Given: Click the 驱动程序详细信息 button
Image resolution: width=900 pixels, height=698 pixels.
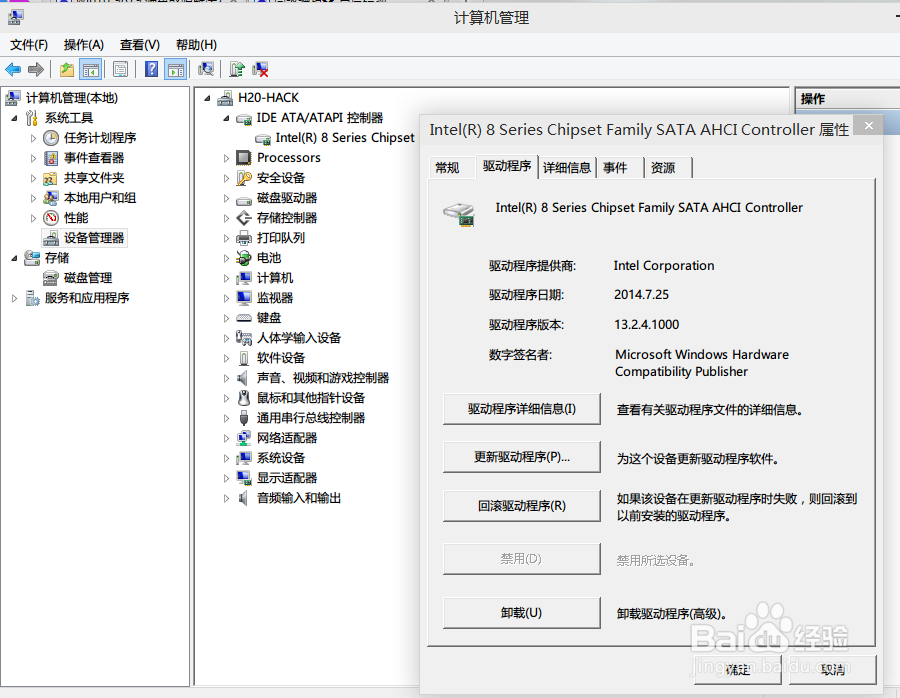Looking at the screenshot, I should (x=521, y=408).
